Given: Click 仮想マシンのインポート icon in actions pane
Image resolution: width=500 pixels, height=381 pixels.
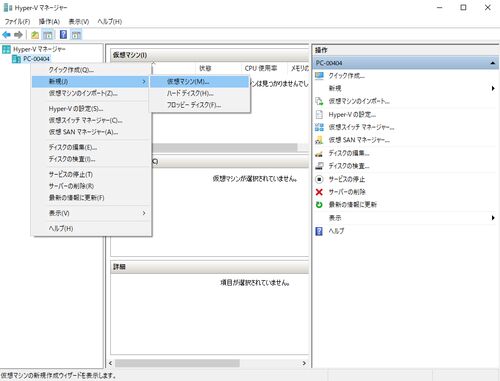Looking at the screenshot, I should tap(319, 101).
